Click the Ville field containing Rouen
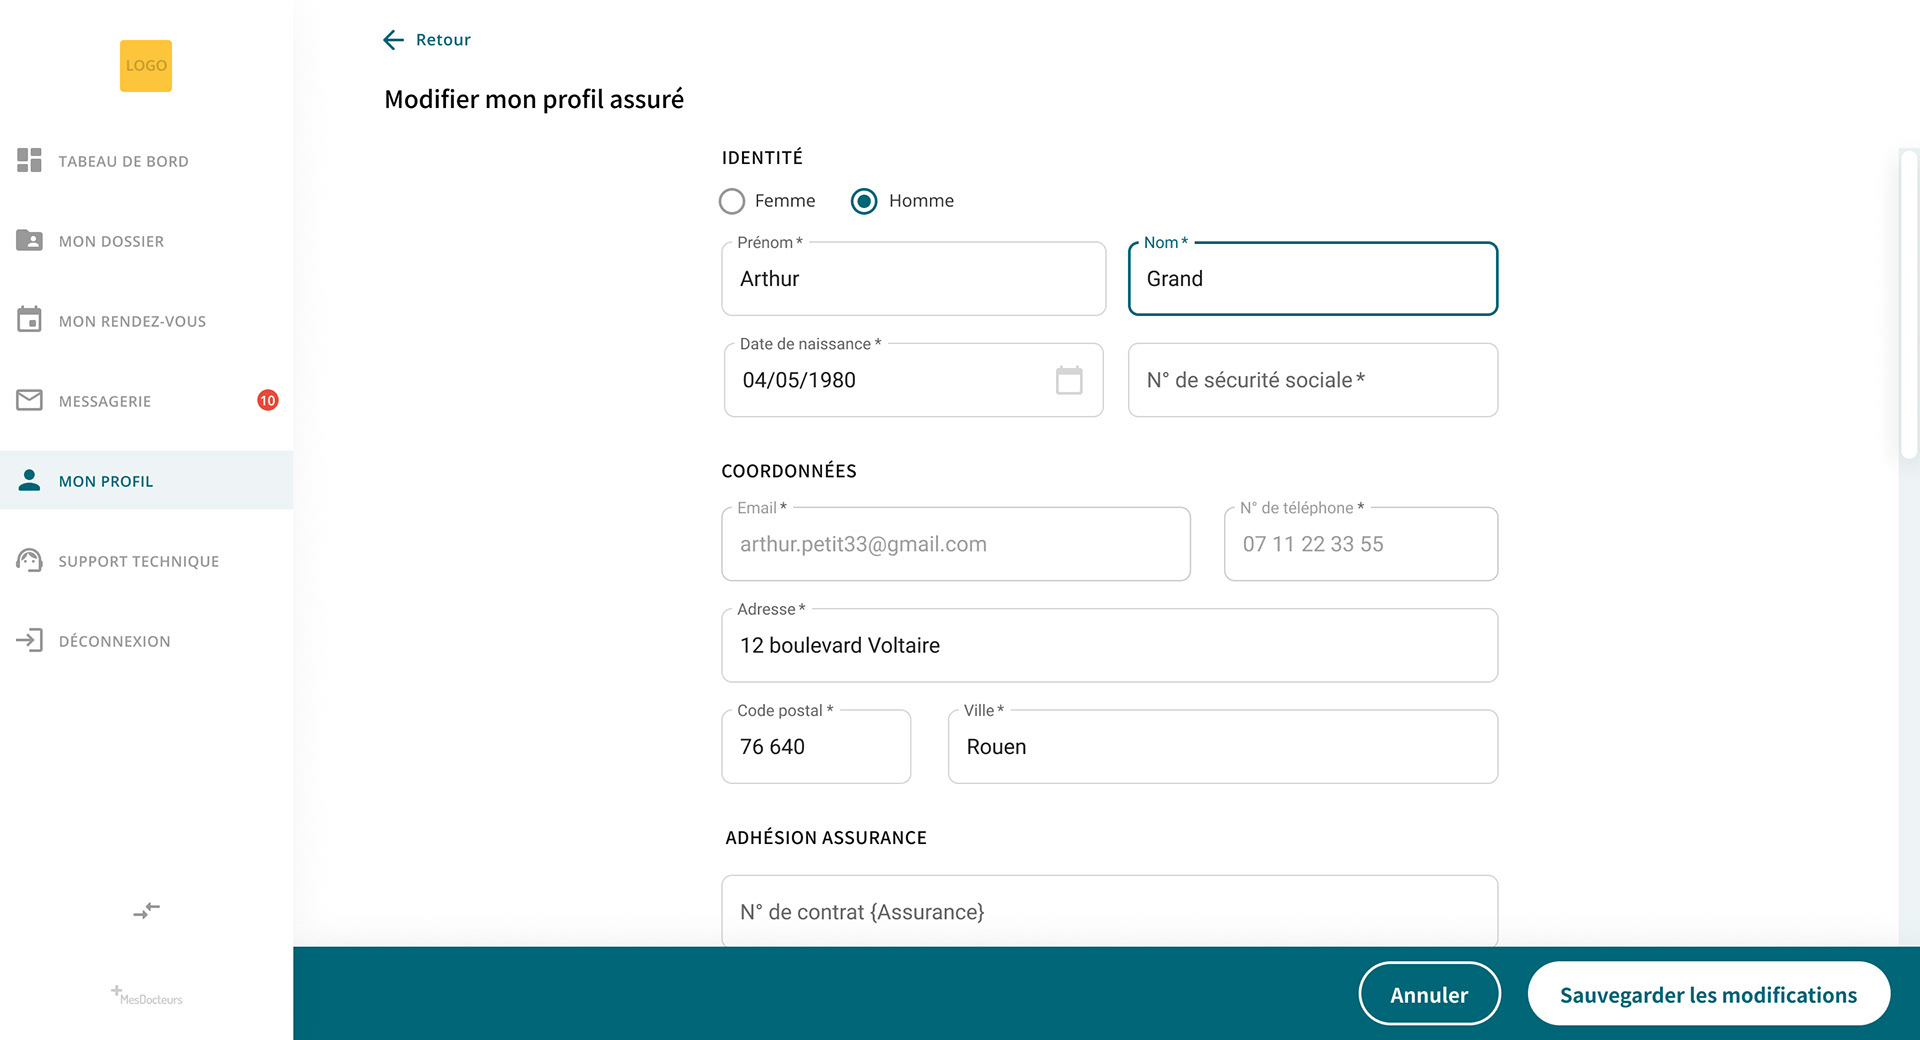1920x1040 pixels. (1222, 746)
